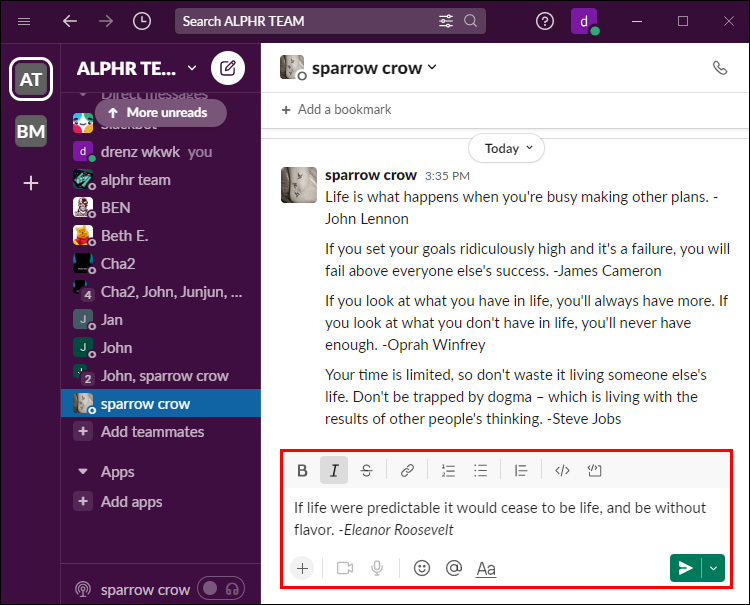
Task: Open sparrow crow sender name profile
Action: (x=371, y=176)
